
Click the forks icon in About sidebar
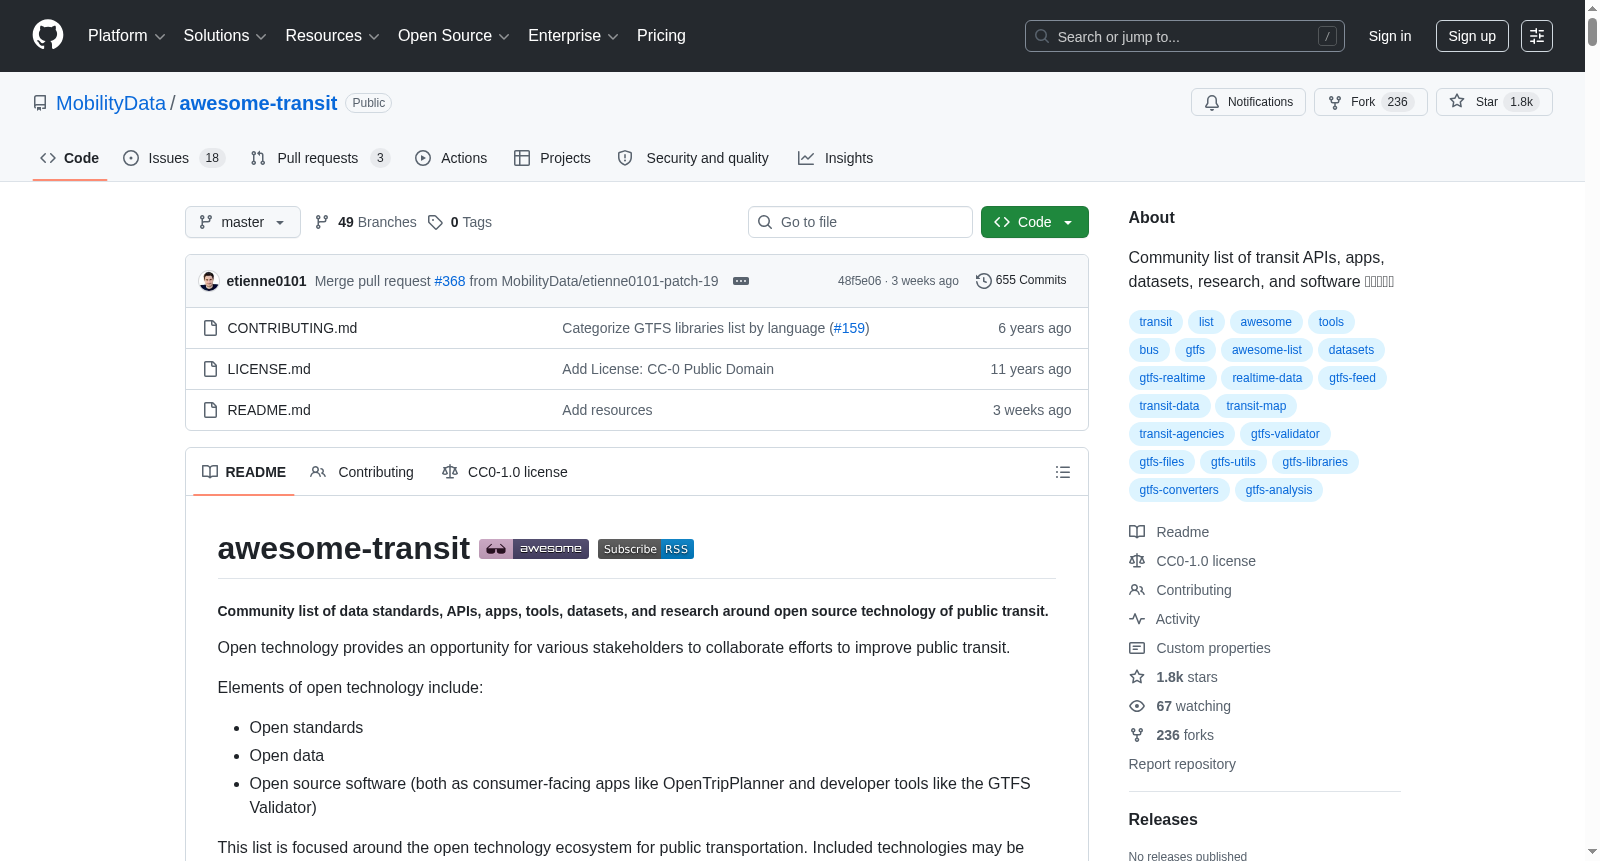1137,735
